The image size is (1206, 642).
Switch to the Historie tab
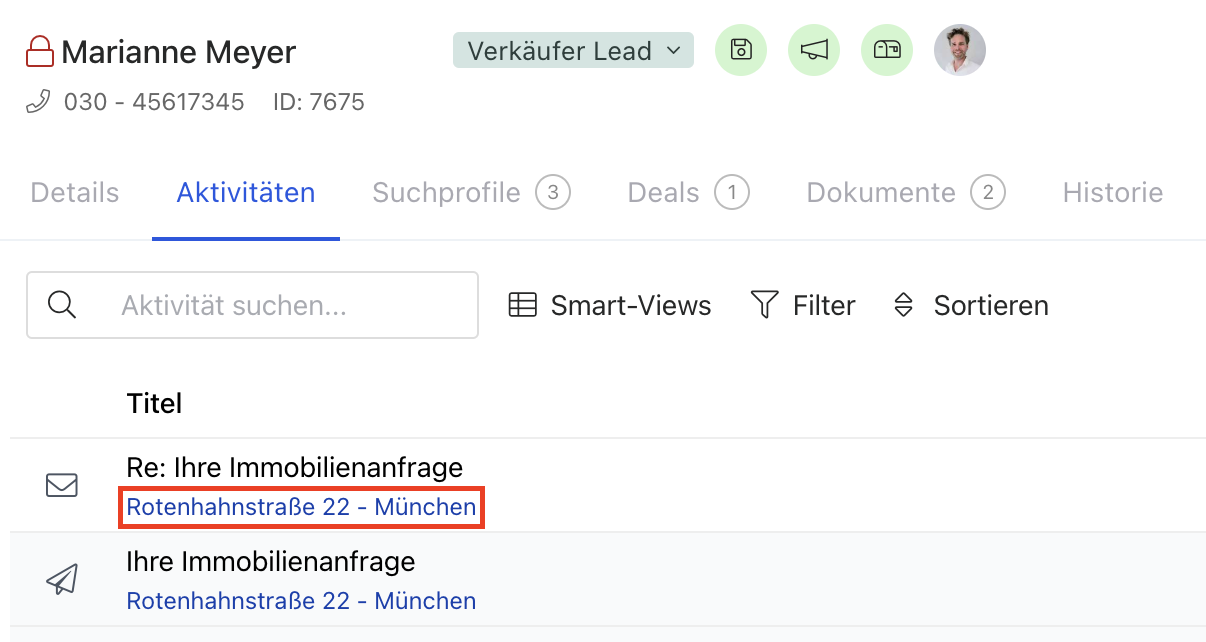pos(1113,193)
